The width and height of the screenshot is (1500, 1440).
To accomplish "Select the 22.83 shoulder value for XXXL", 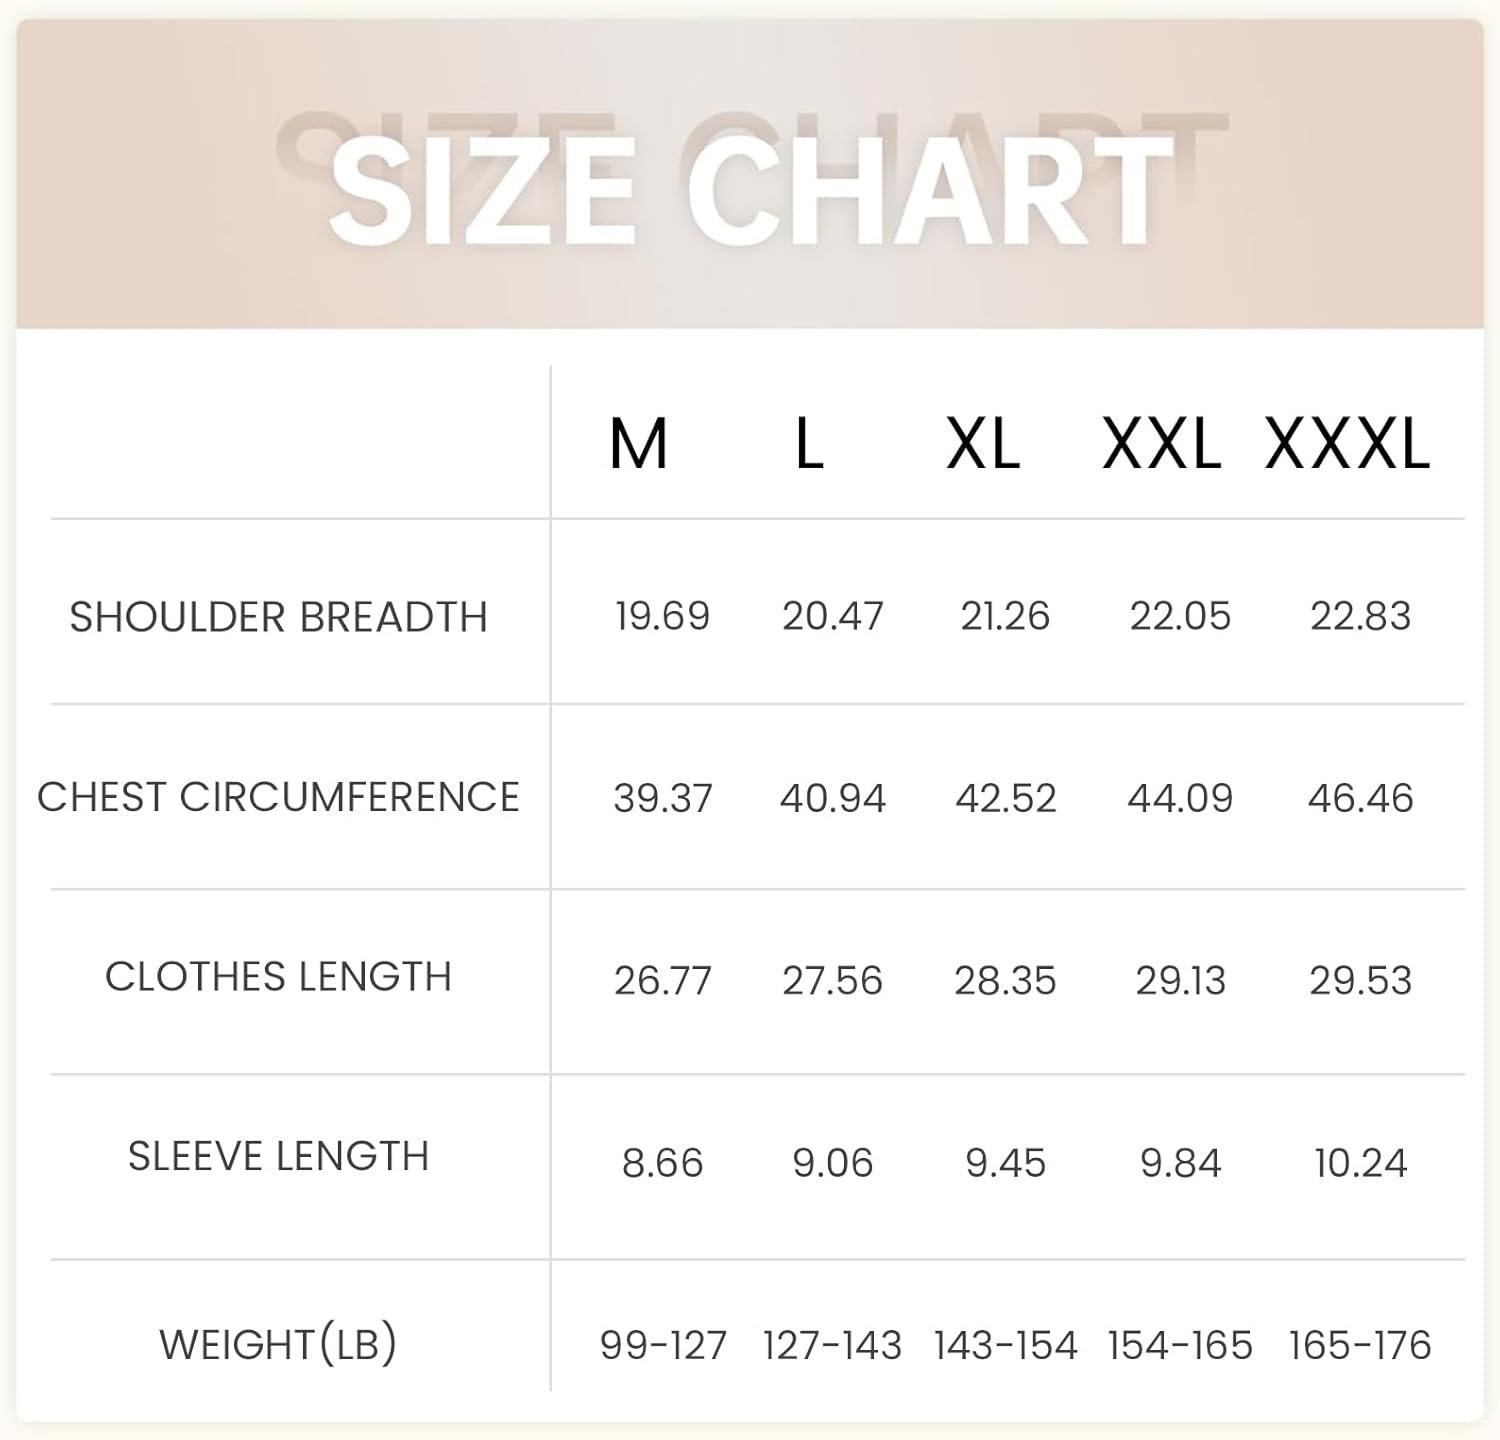I will [1360, 616].
